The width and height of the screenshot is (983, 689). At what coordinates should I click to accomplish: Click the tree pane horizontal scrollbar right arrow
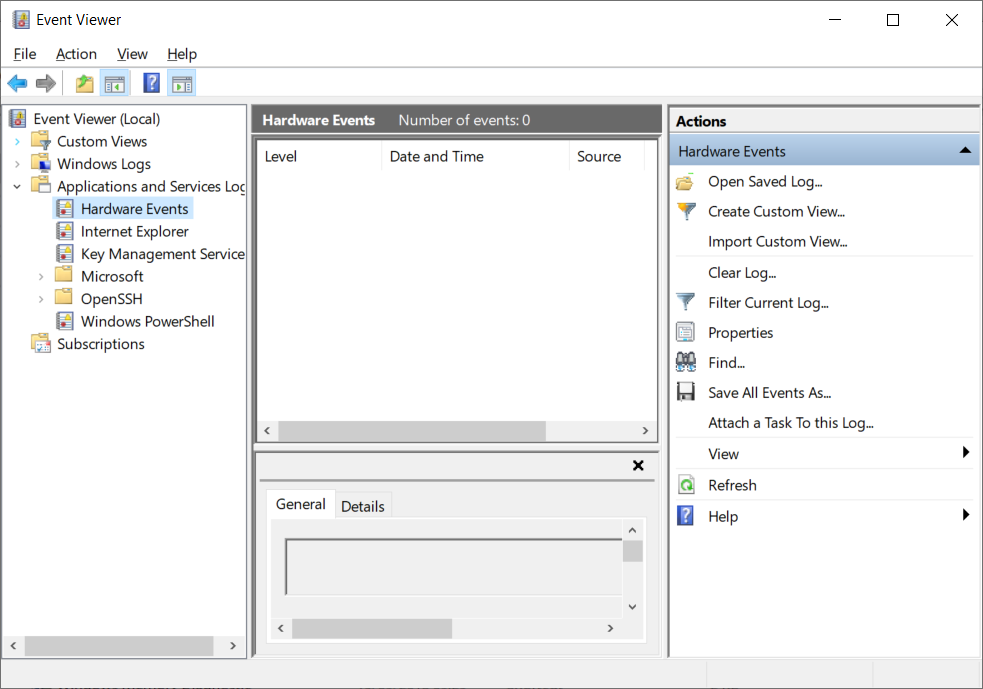click(233, 645)
